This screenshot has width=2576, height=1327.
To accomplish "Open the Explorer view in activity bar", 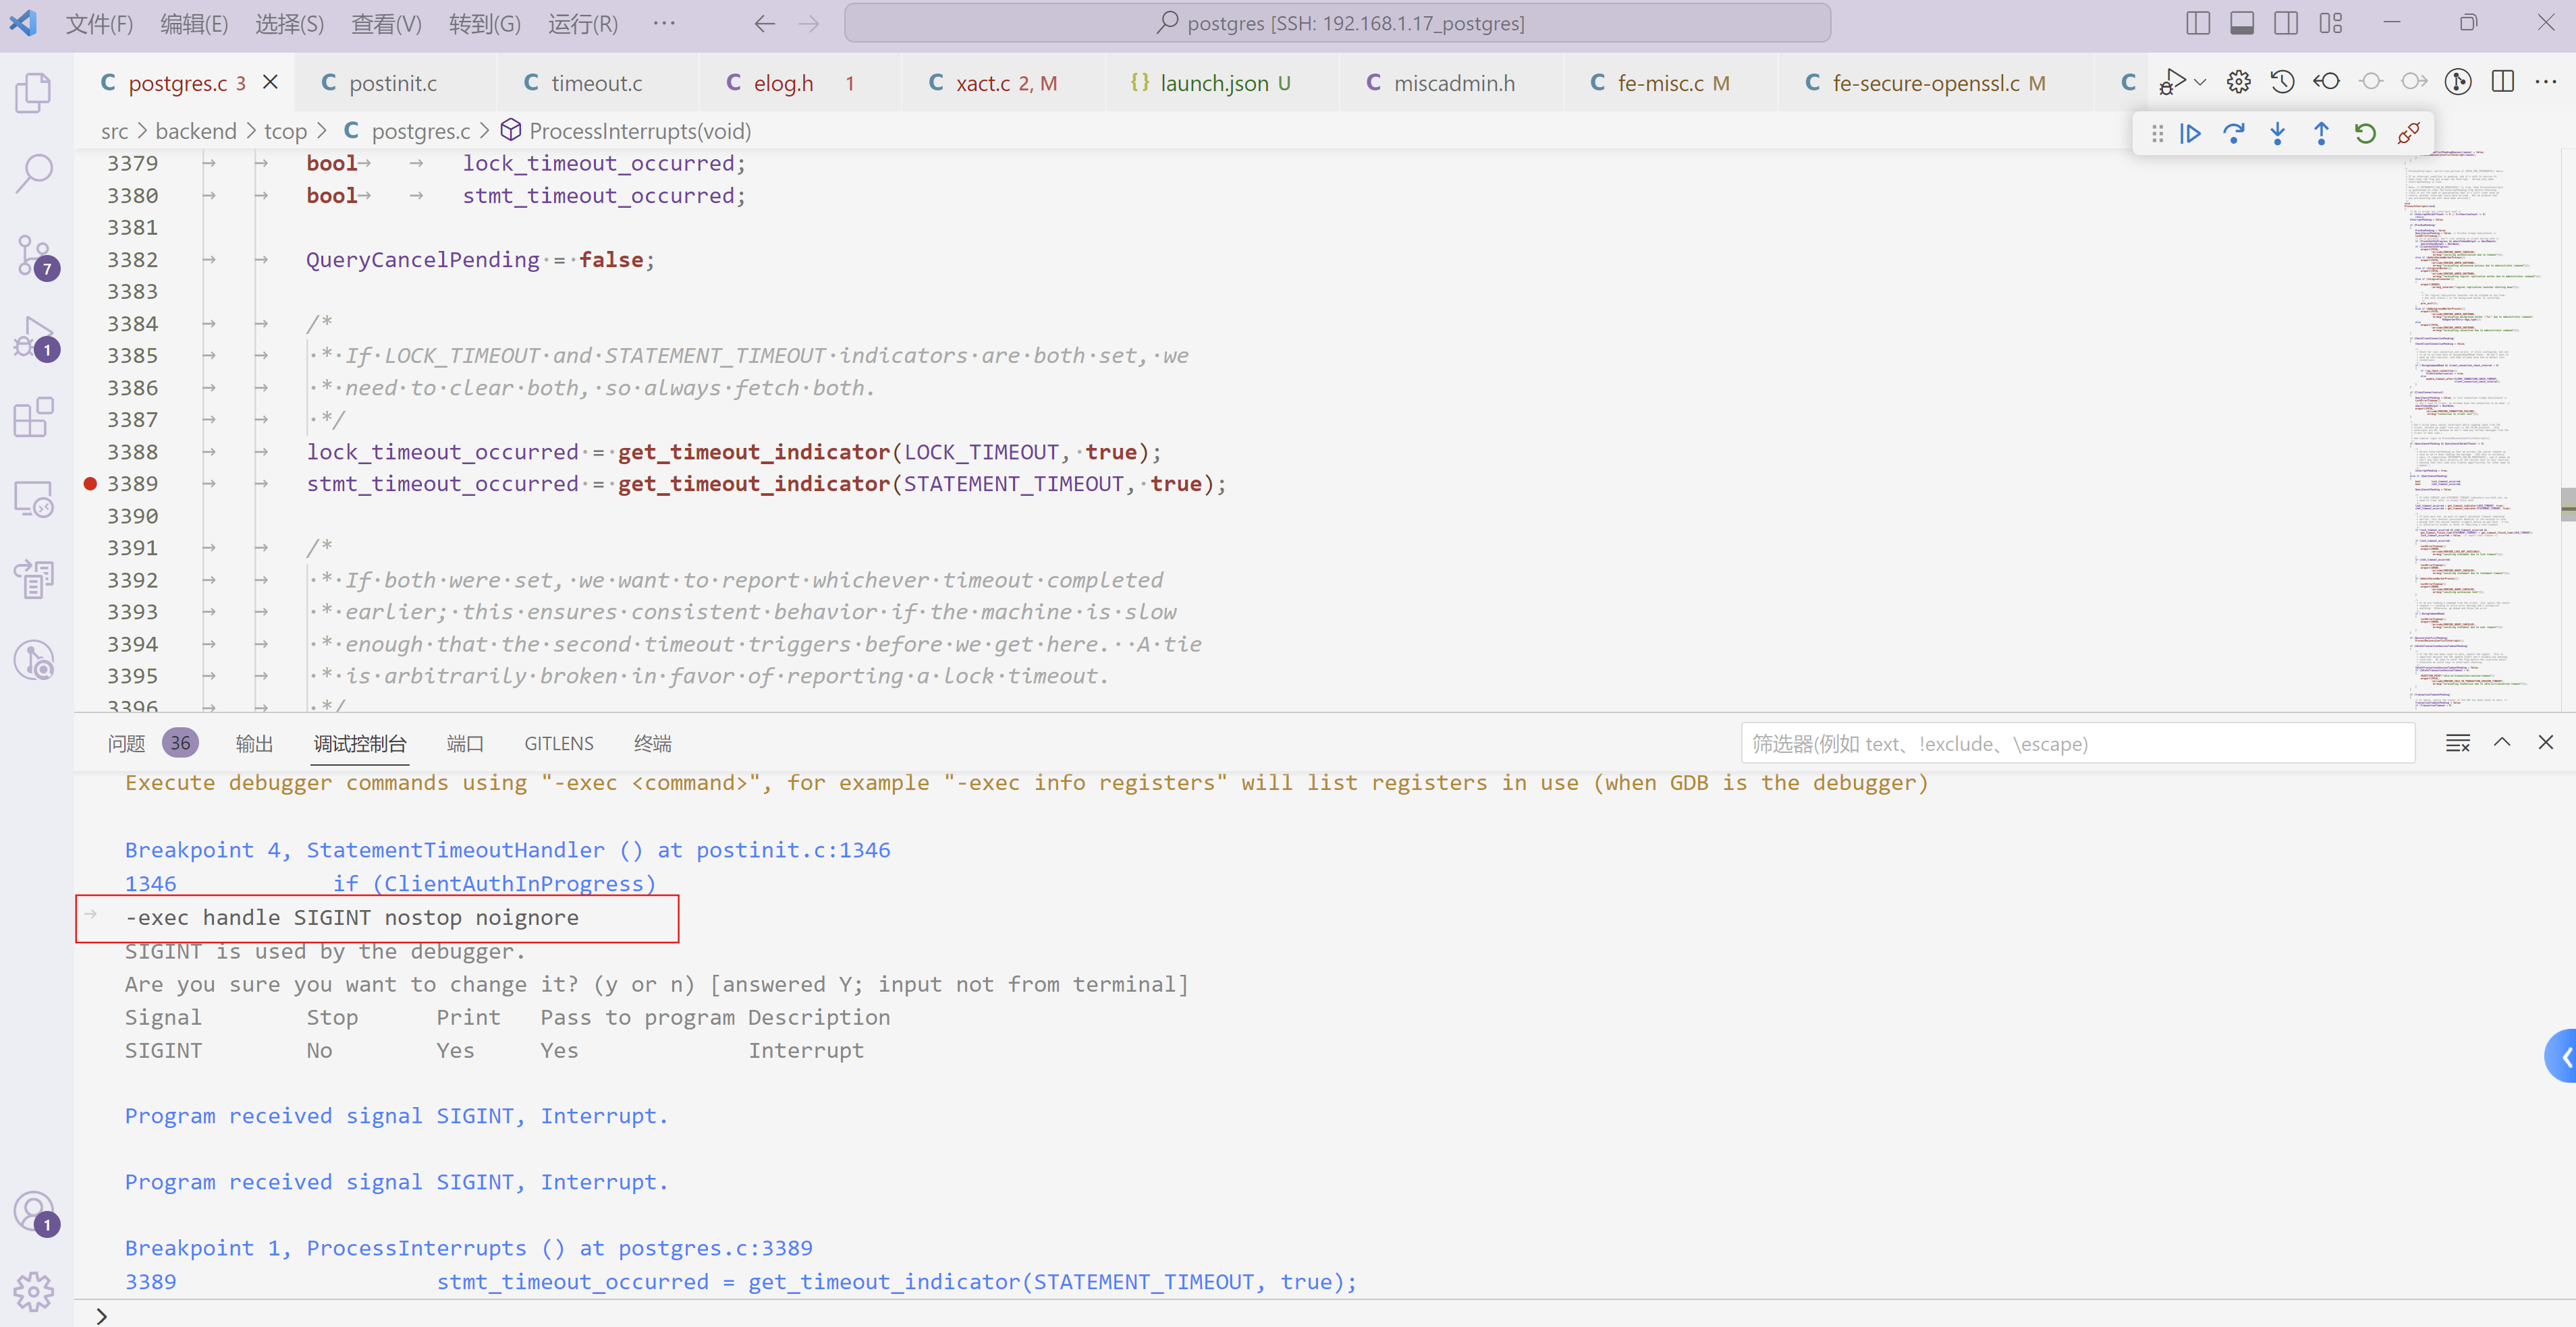I will pos(34,93).
